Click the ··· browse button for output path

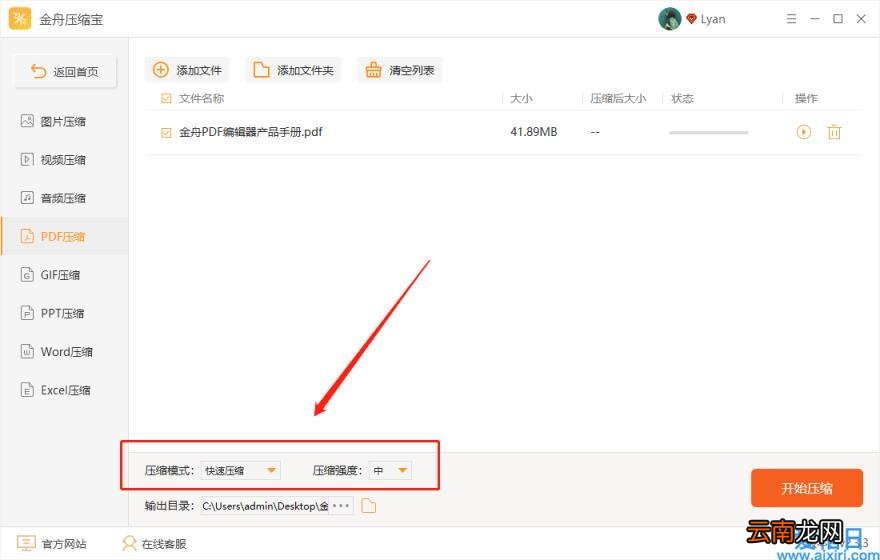pos(341,506)
